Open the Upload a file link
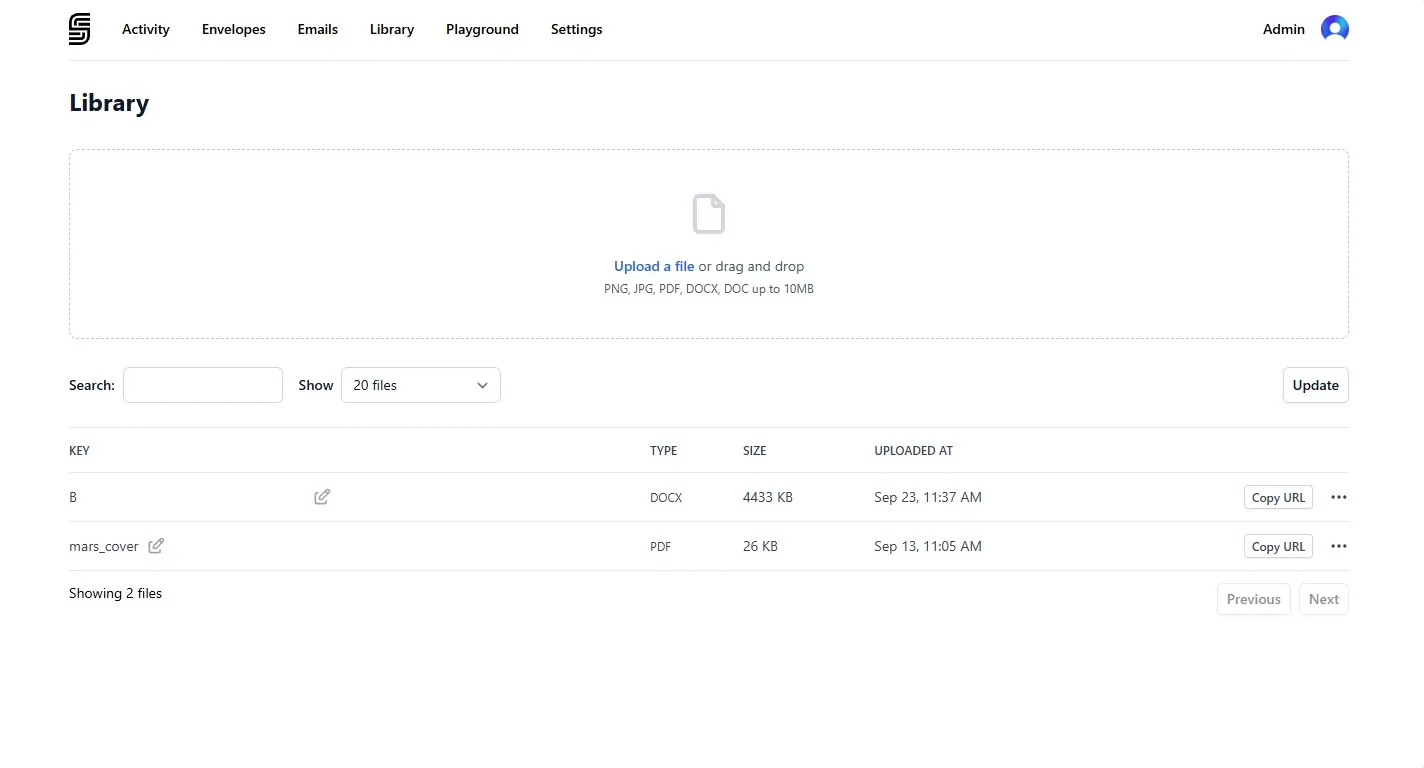Viewport: 1424px width, 768px height. point(654,266)
